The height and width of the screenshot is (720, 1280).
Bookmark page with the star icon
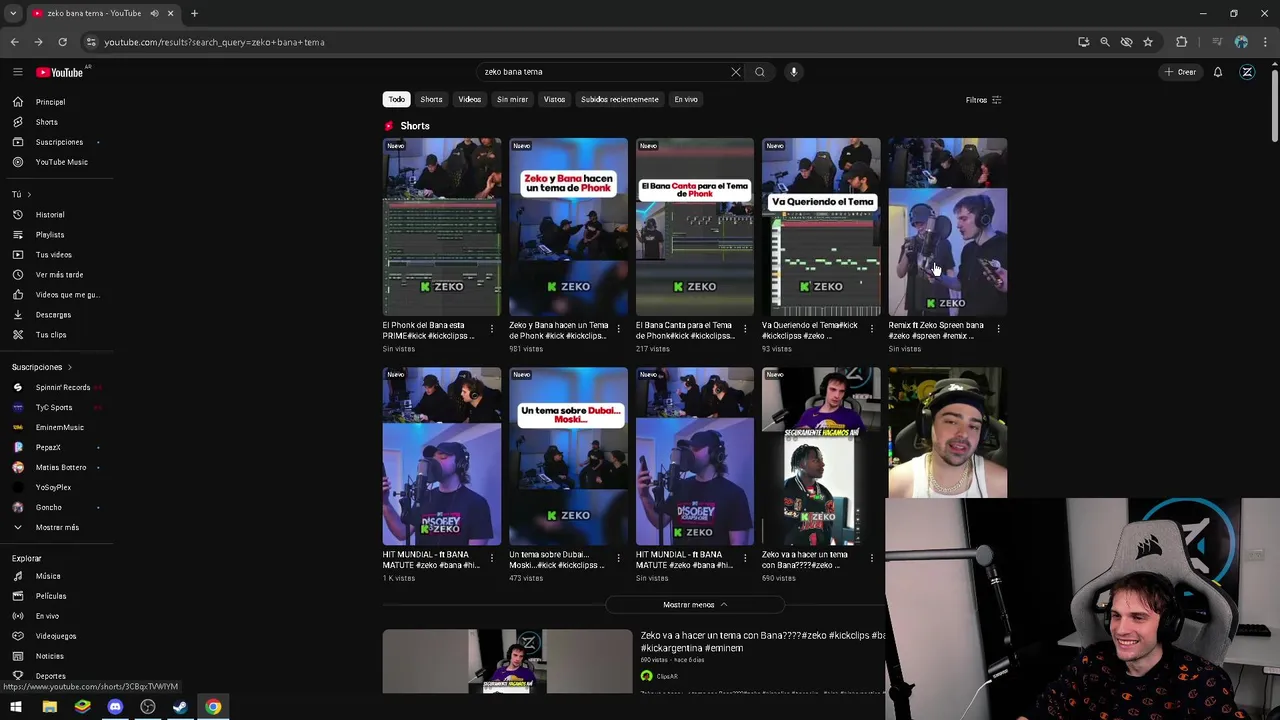(1148, 42)
